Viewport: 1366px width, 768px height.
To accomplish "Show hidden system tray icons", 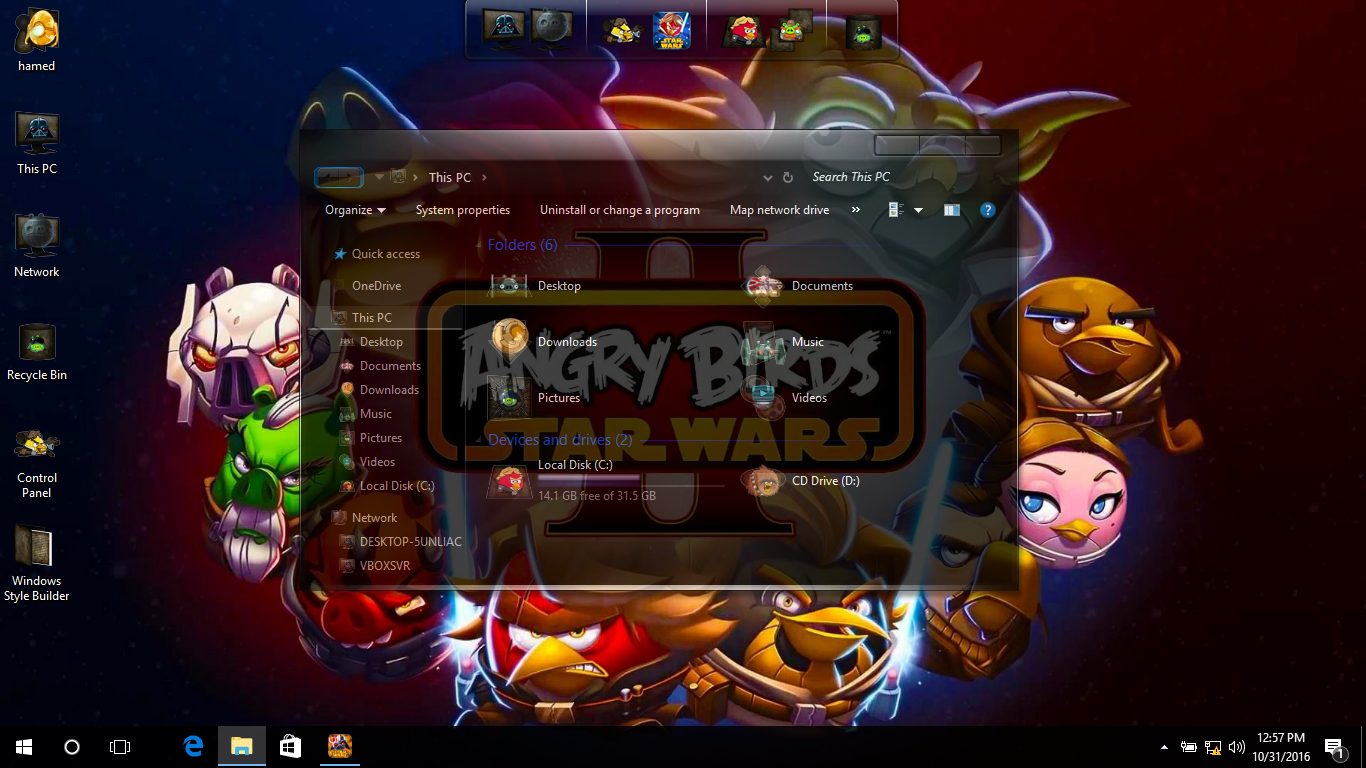I will point(1164,747).
